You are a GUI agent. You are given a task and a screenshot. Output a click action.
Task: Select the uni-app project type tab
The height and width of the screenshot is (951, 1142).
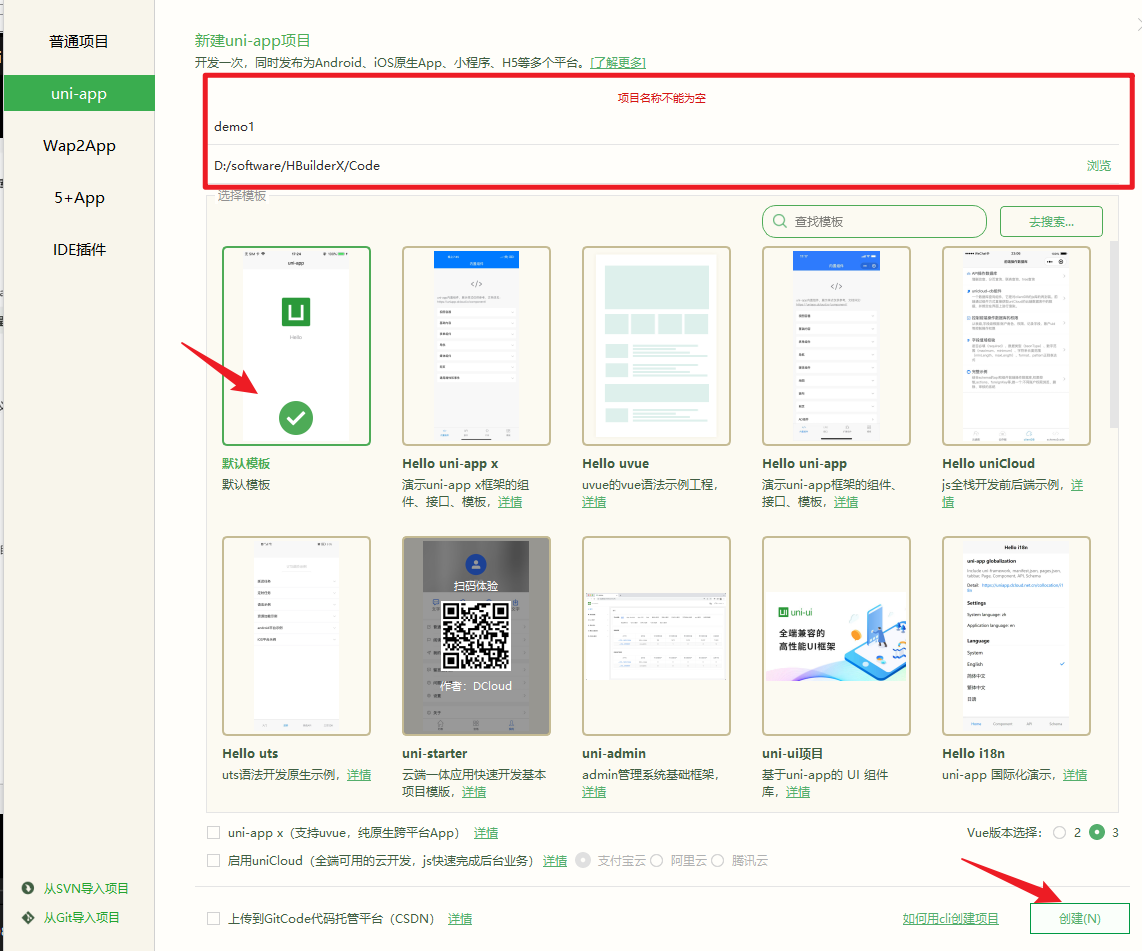(x=79, y=93)
